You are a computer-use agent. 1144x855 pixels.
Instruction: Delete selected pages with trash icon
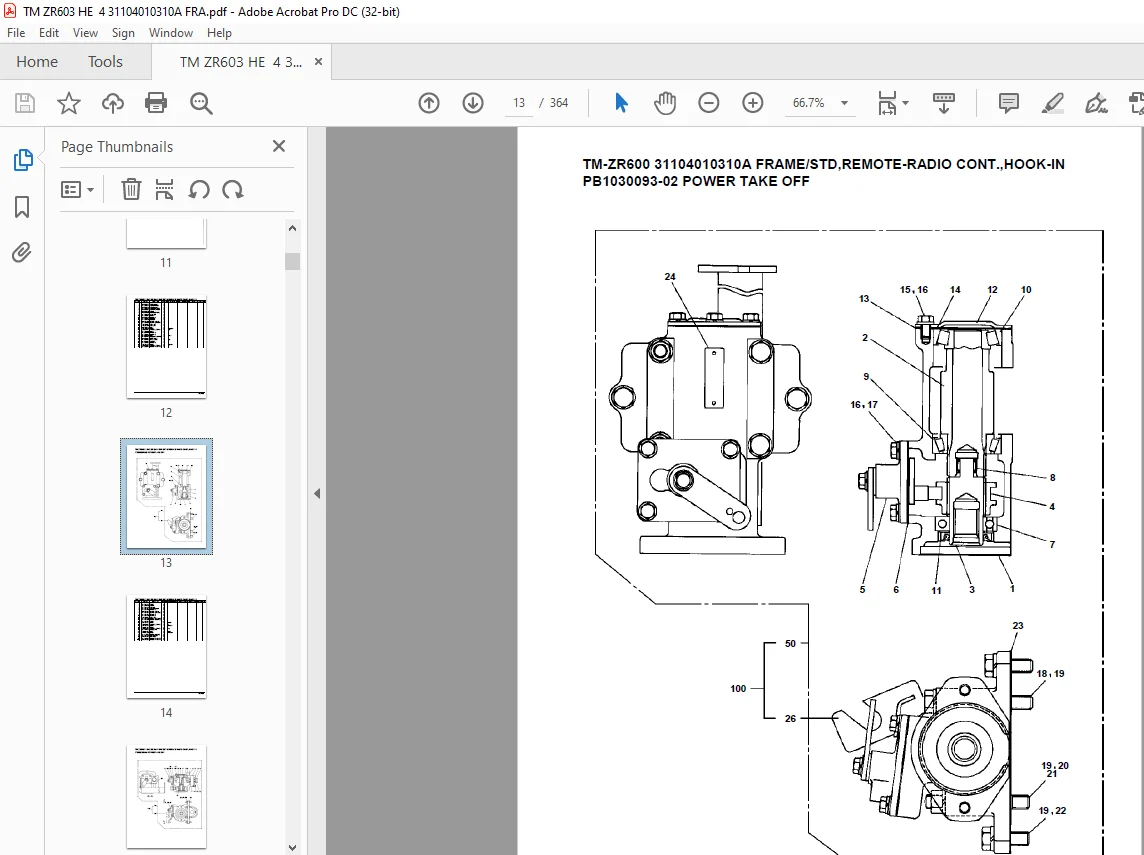click(131, 190)
